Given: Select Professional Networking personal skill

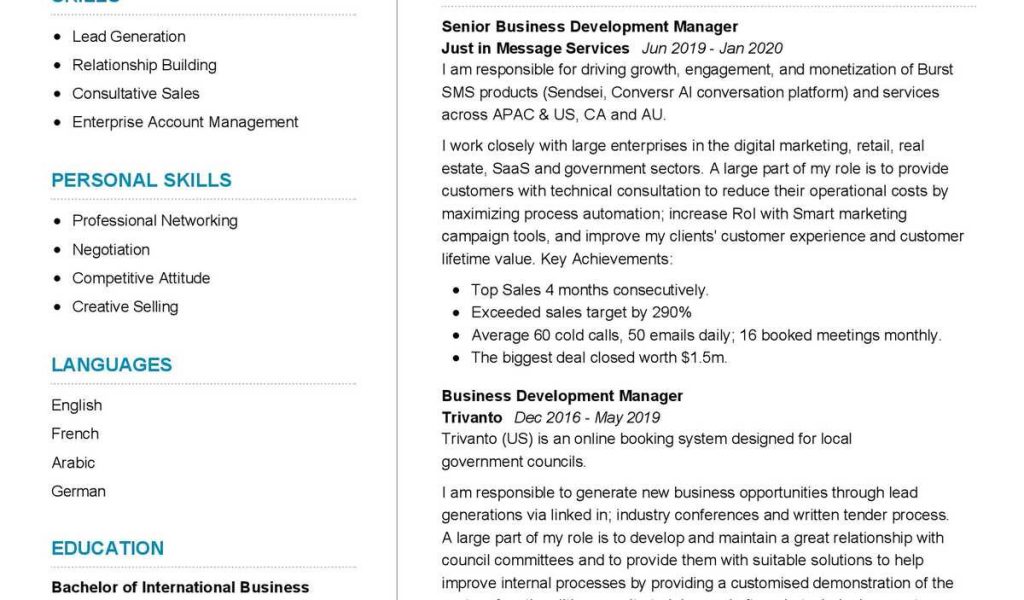Looking at the screenshot, I should (x=154, y=221).
